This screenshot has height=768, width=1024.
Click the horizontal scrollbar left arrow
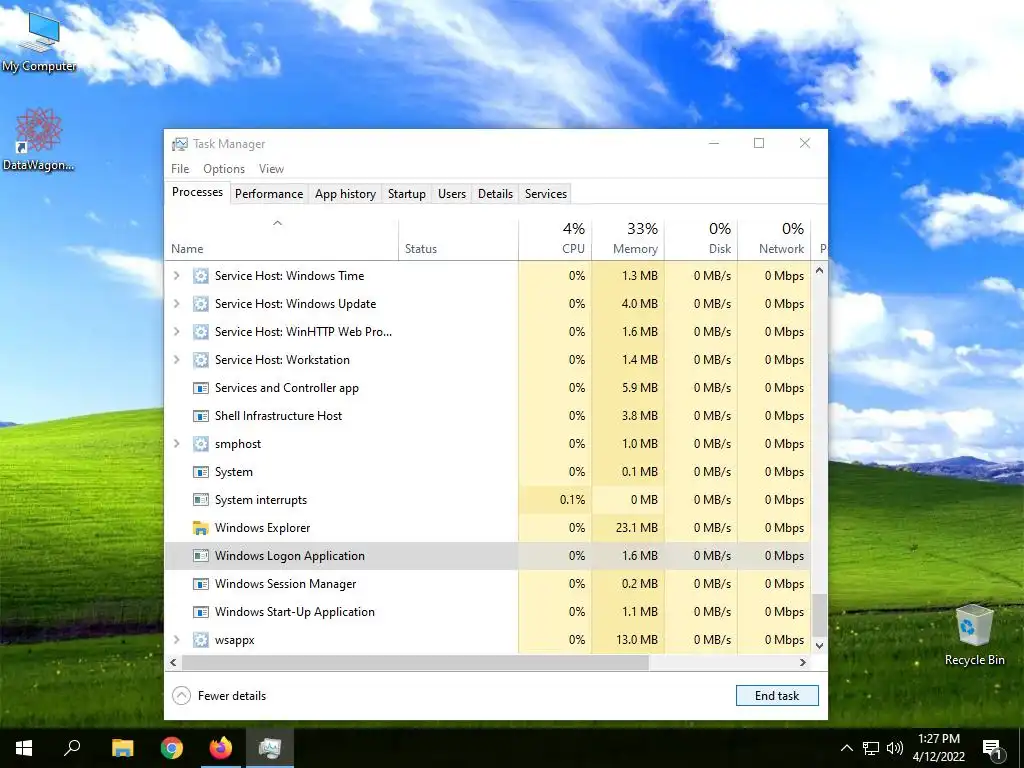click(x=173, y=662)
